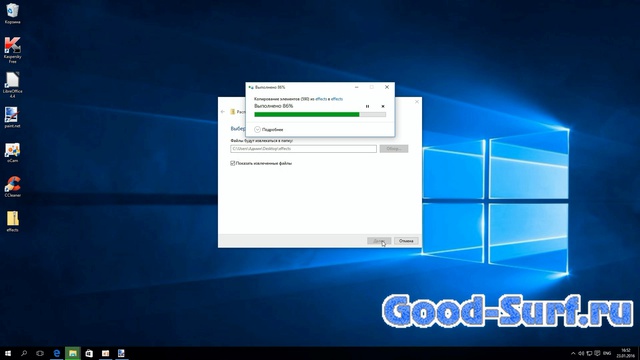
Task: Launch CCleaner from the desktop
Action: coord(12,187)
